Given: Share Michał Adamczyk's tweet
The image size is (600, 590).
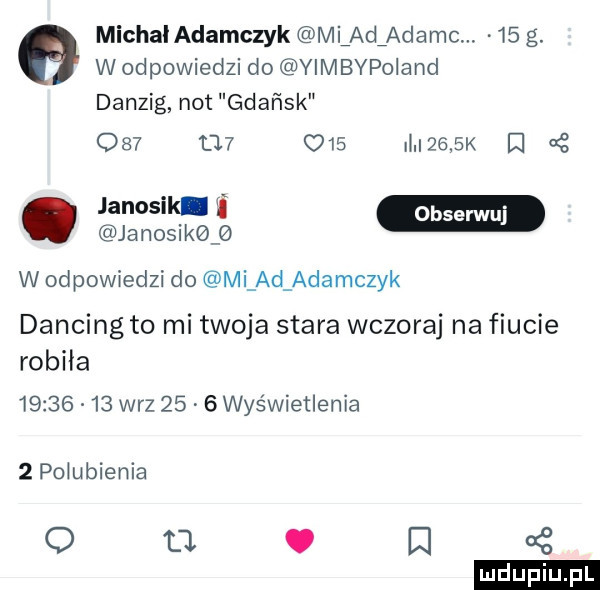Looking at the screenshot, I should coord(559,144).
